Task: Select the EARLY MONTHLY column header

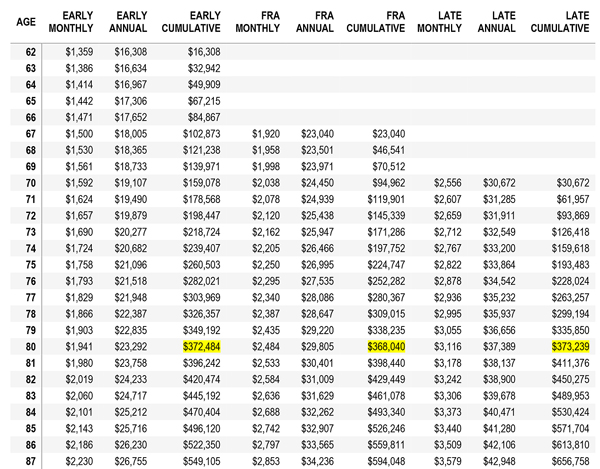Action: tap(71, 22)
